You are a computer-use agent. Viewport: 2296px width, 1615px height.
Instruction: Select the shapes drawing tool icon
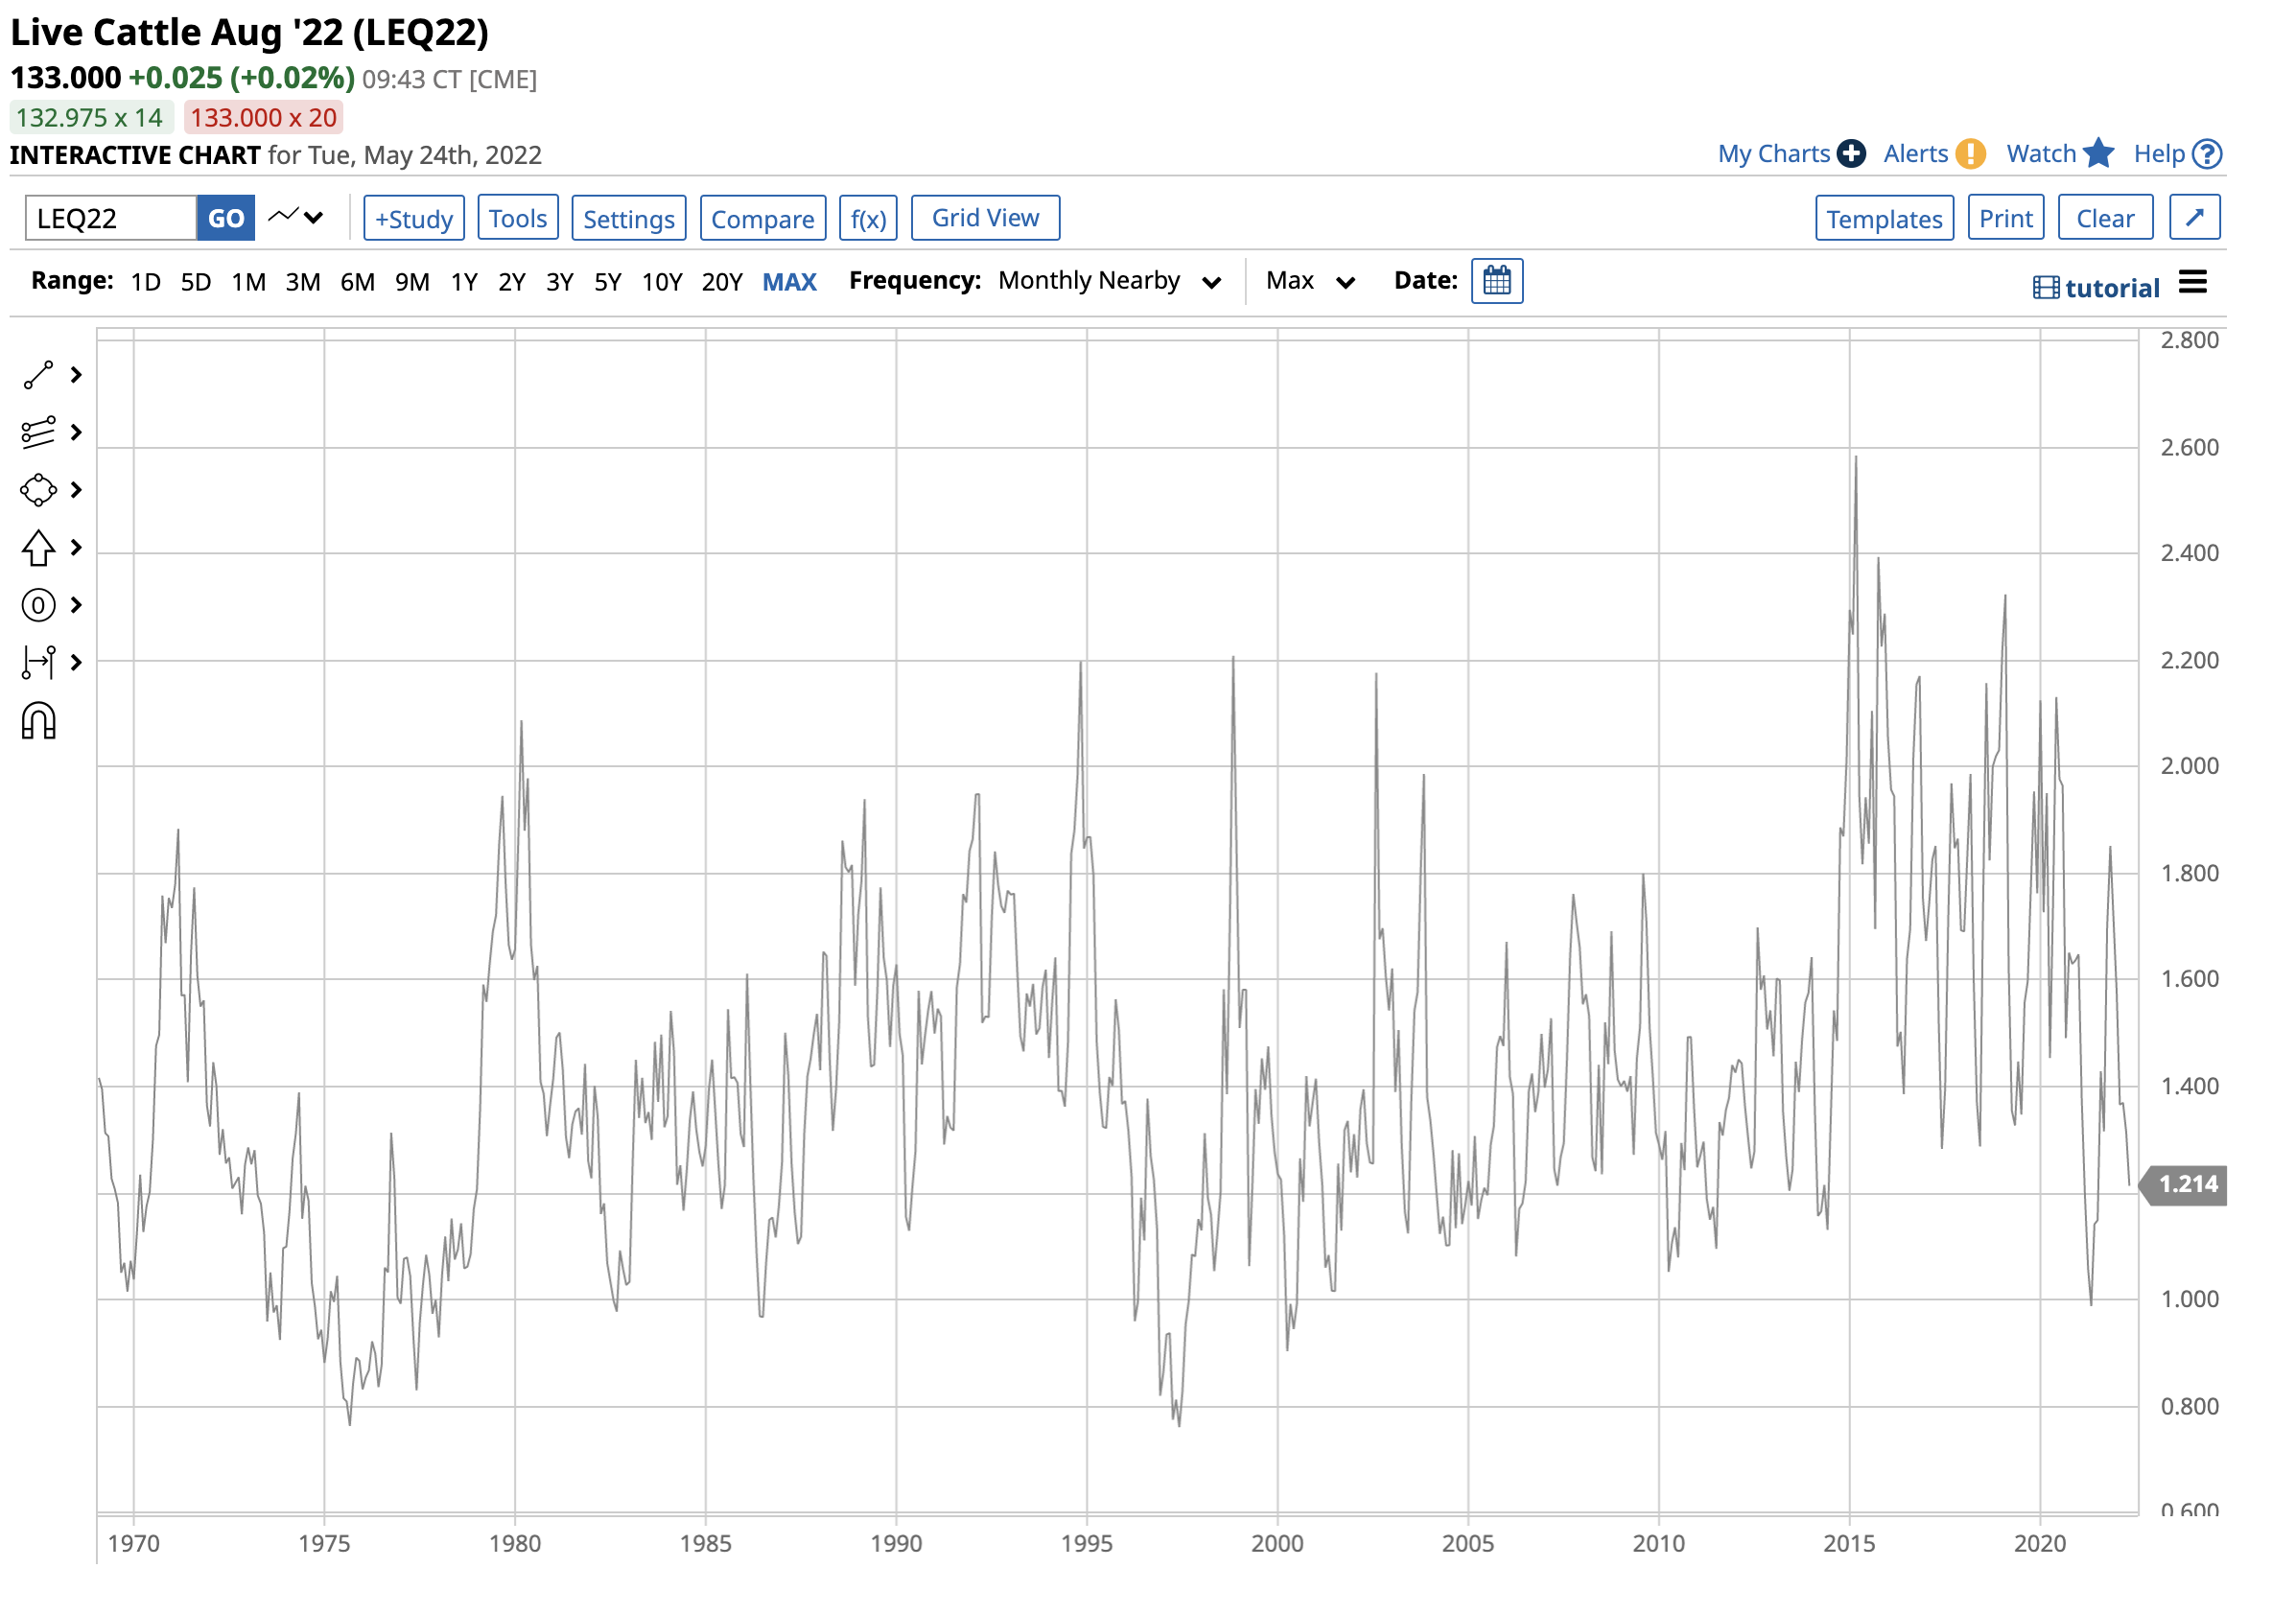[x=38, y=490]
